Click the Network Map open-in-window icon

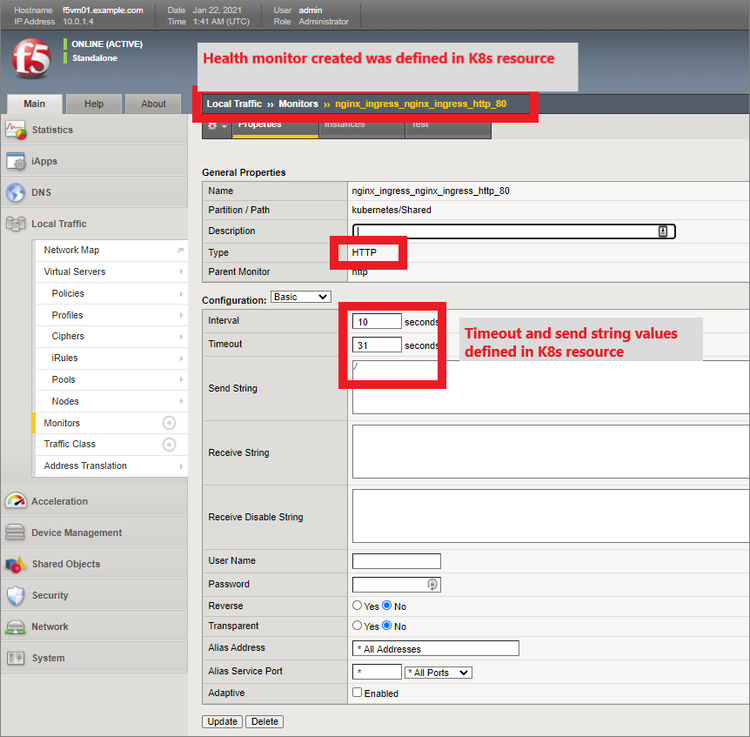point(180,250)
